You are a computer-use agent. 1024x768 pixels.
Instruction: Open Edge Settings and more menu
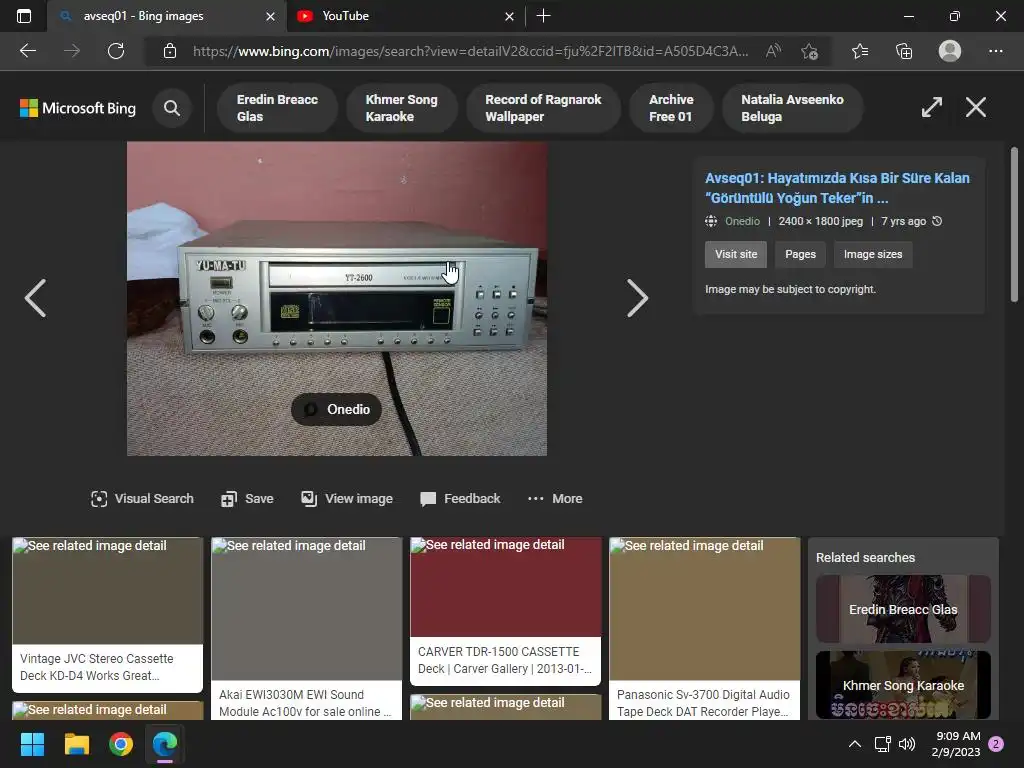click(995, 51)
